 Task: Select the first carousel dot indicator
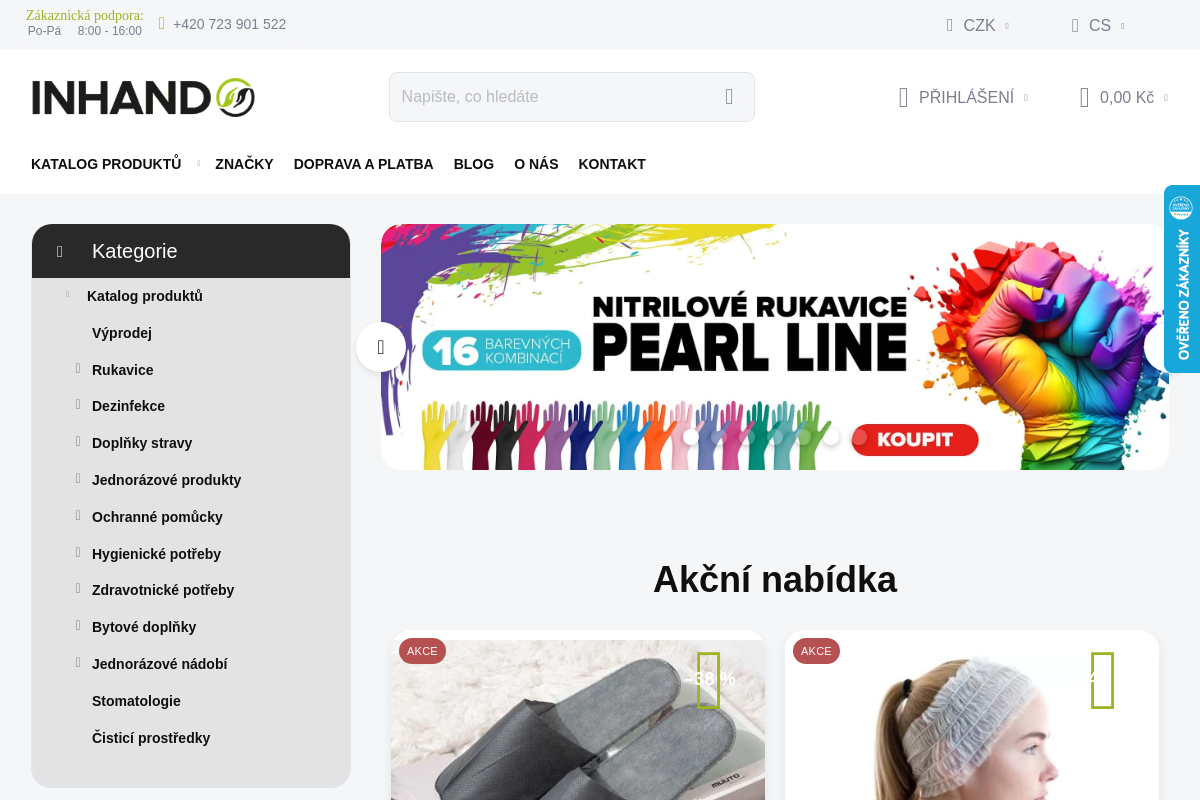coord(691,437)
